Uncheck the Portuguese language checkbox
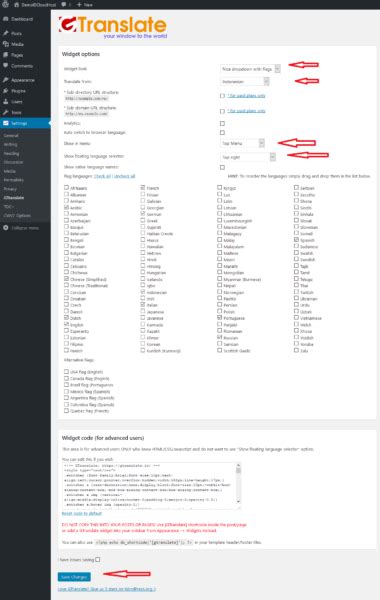380x600 pixels. click(220, 318)
